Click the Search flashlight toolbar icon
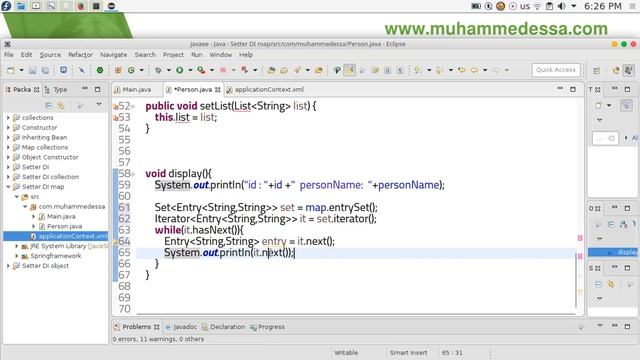Screen dimensions: 640x360 click(x=297, y=70)
